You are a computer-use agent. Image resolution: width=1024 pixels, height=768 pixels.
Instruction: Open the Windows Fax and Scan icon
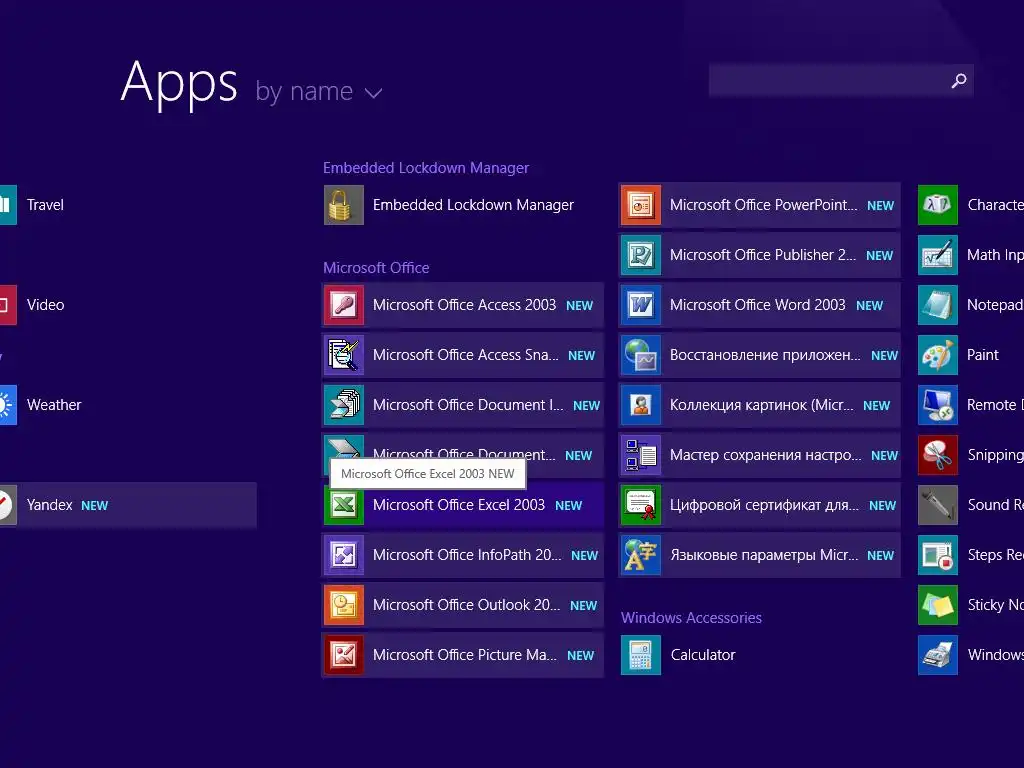pyautogui.click(x=938, y=655)
